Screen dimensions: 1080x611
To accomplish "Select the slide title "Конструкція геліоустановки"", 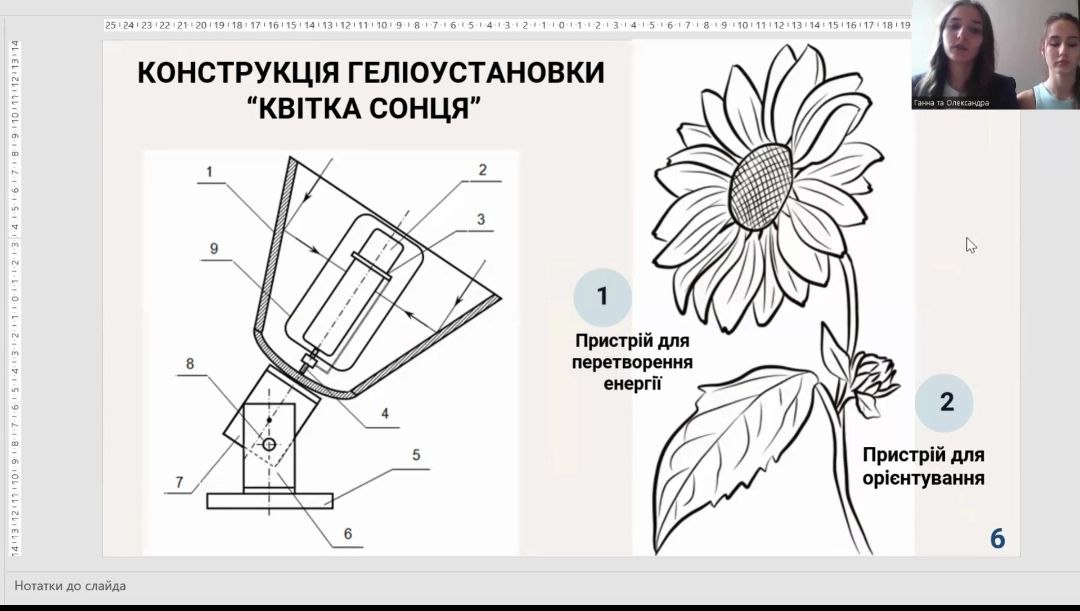I will [x=370, y=73].
